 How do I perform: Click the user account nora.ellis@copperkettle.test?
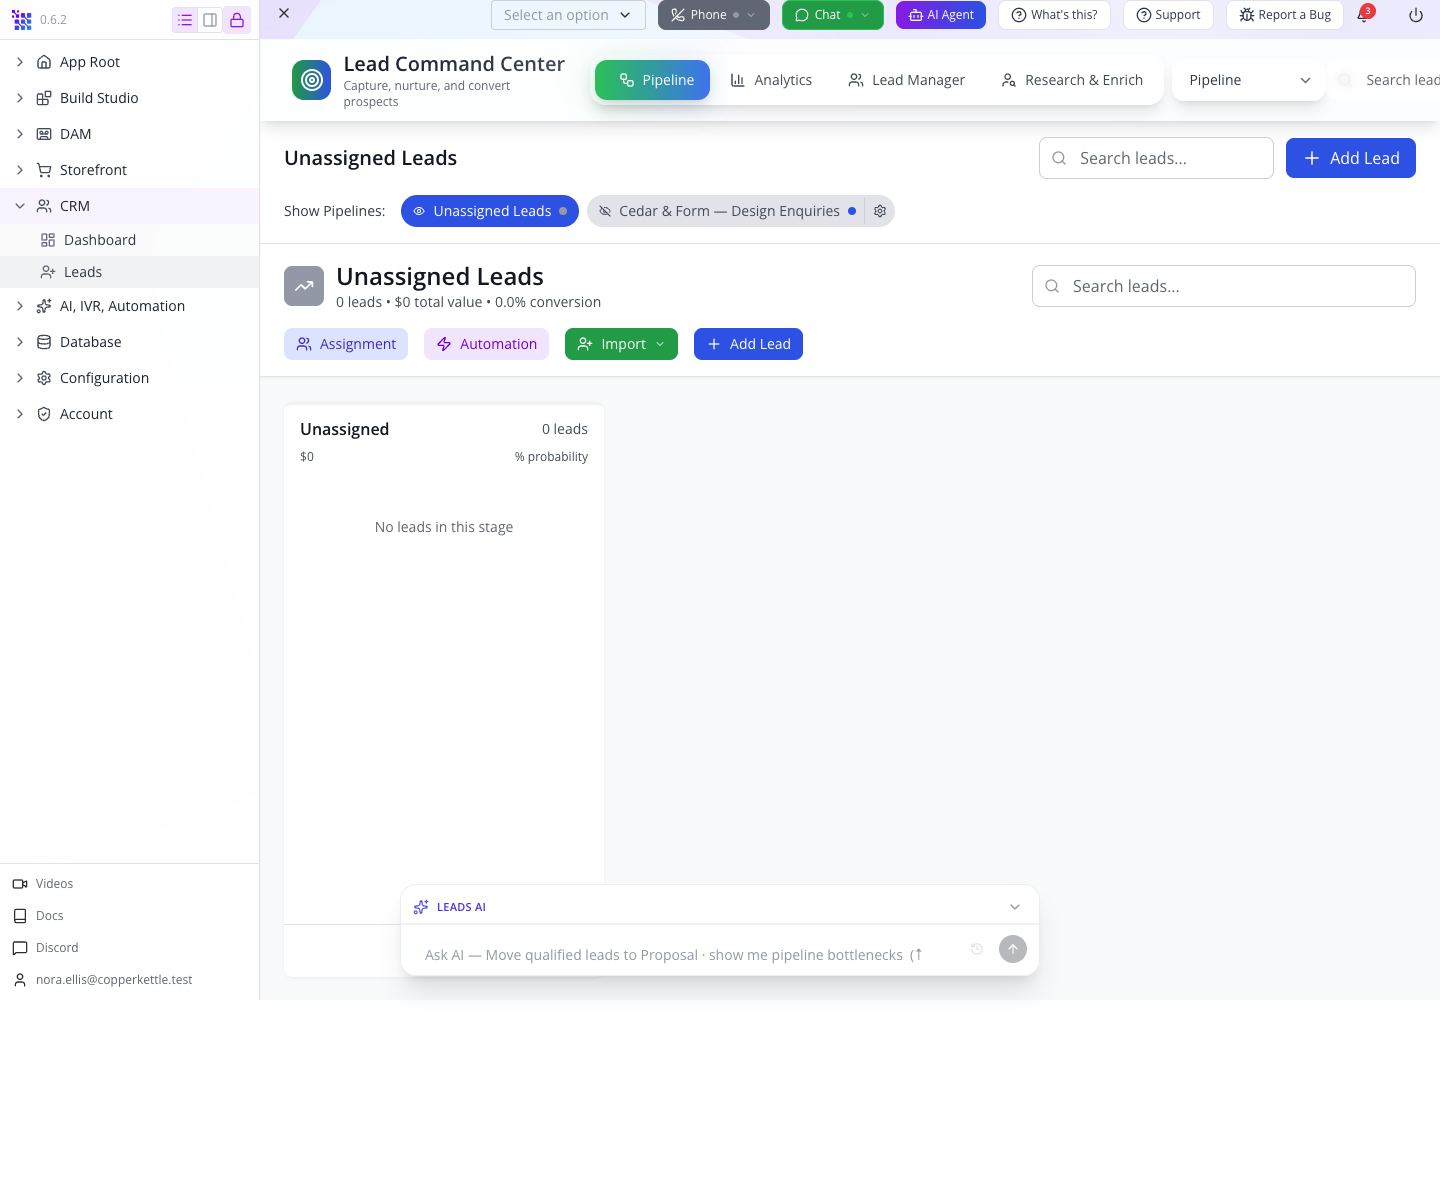[103, 980]
